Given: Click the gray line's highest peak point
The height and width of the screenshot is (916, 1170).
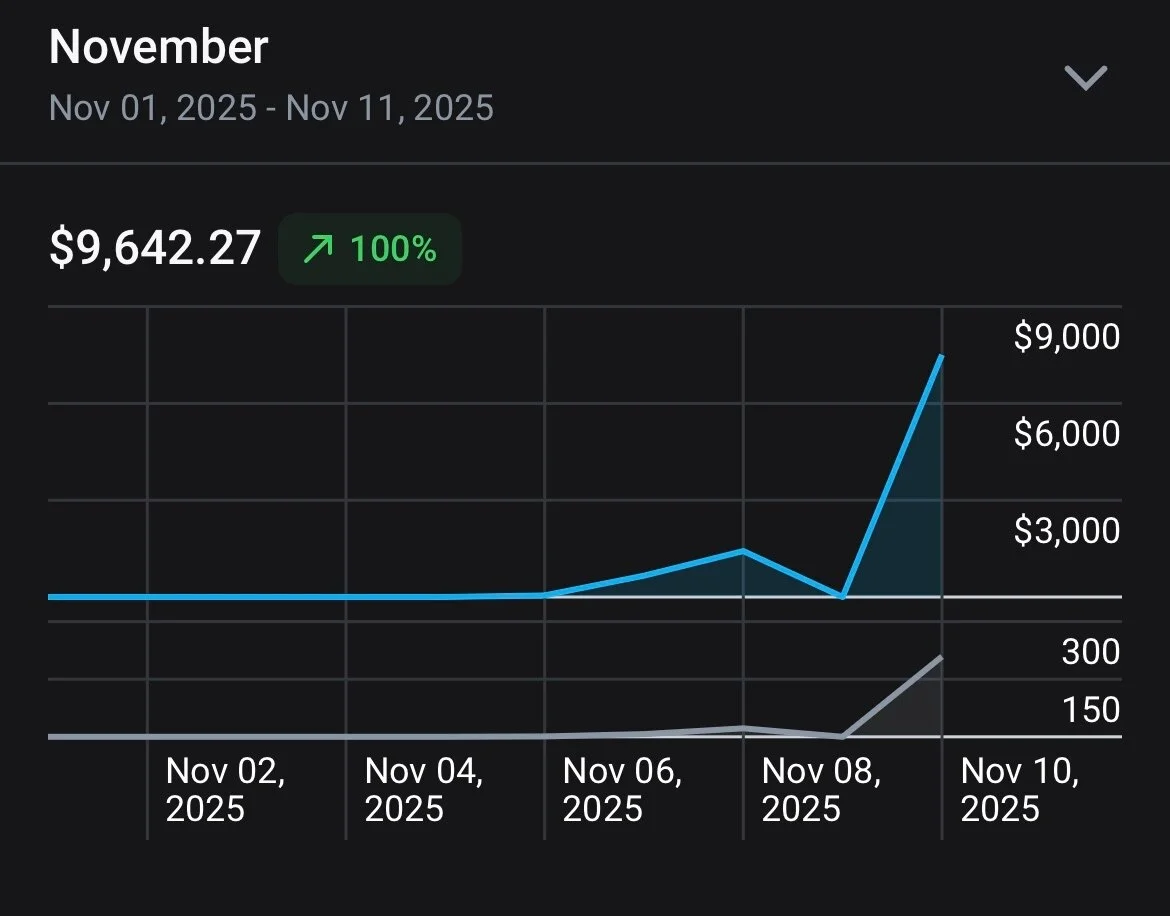Looking at the screenshot, I should (941, 657).
